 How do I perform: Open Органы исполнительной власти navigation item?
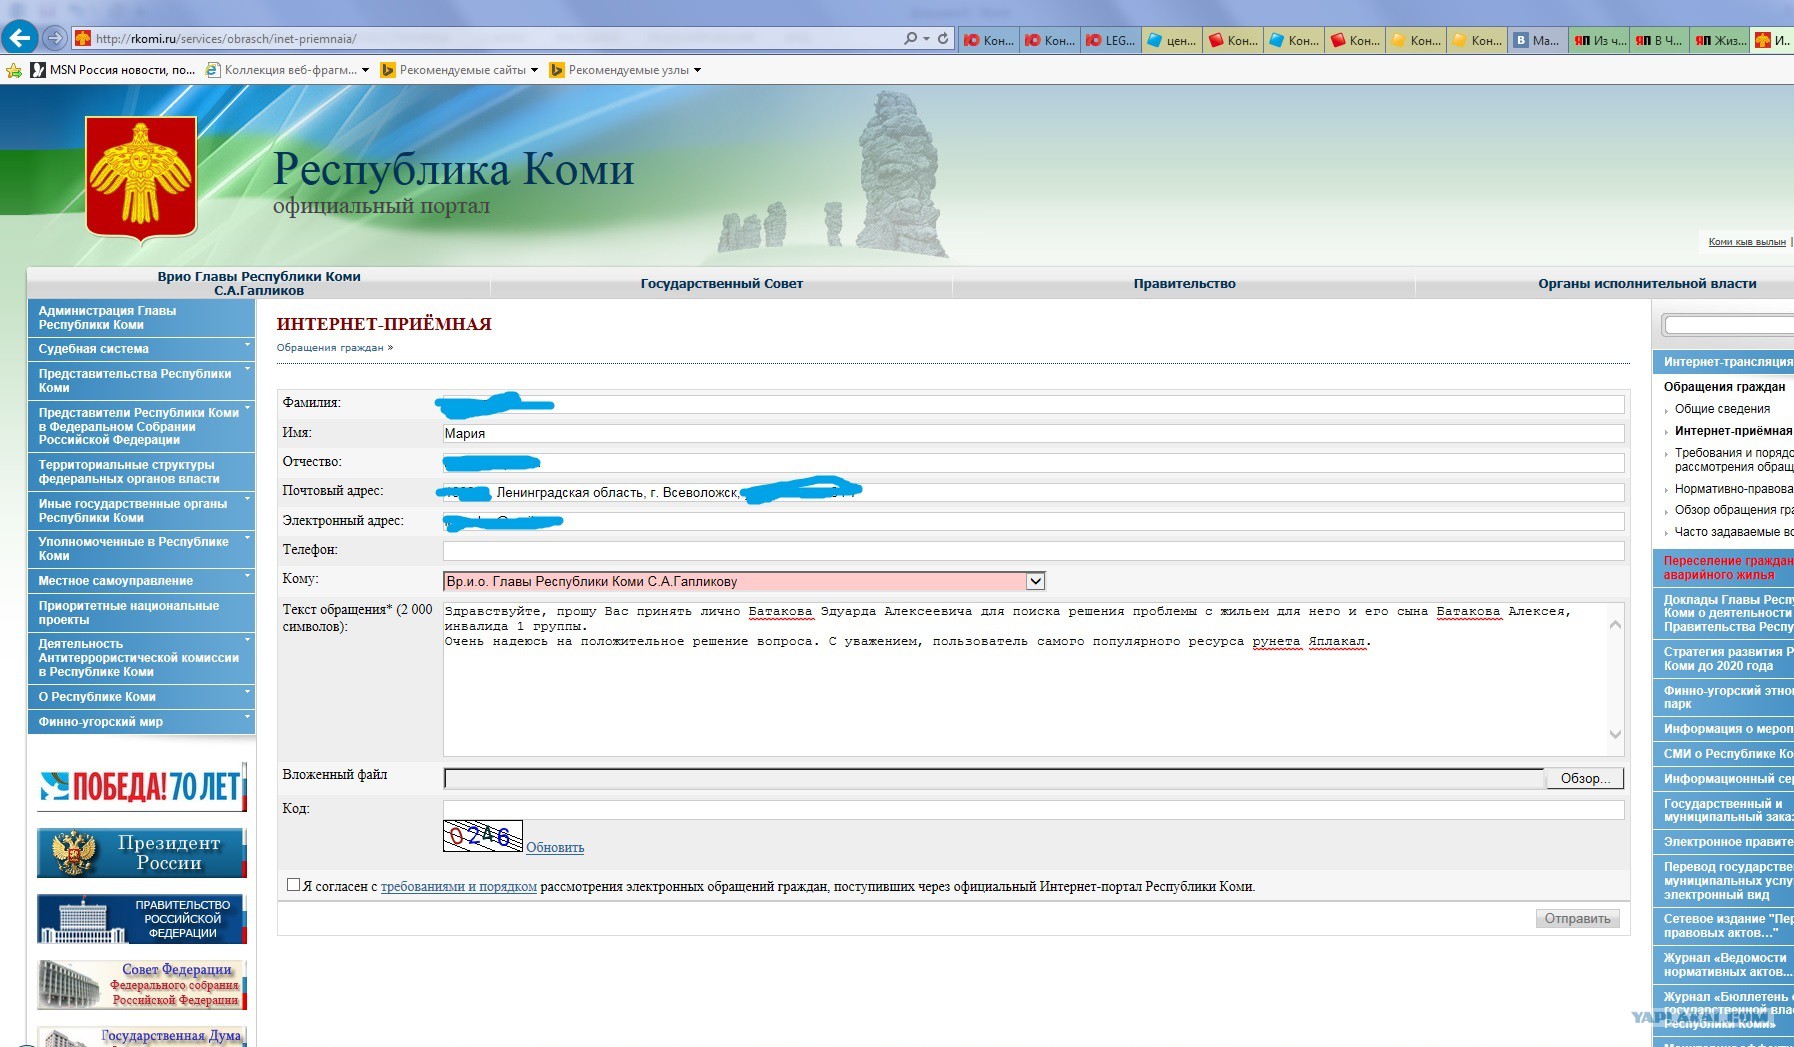click(x=1647, y=284)
